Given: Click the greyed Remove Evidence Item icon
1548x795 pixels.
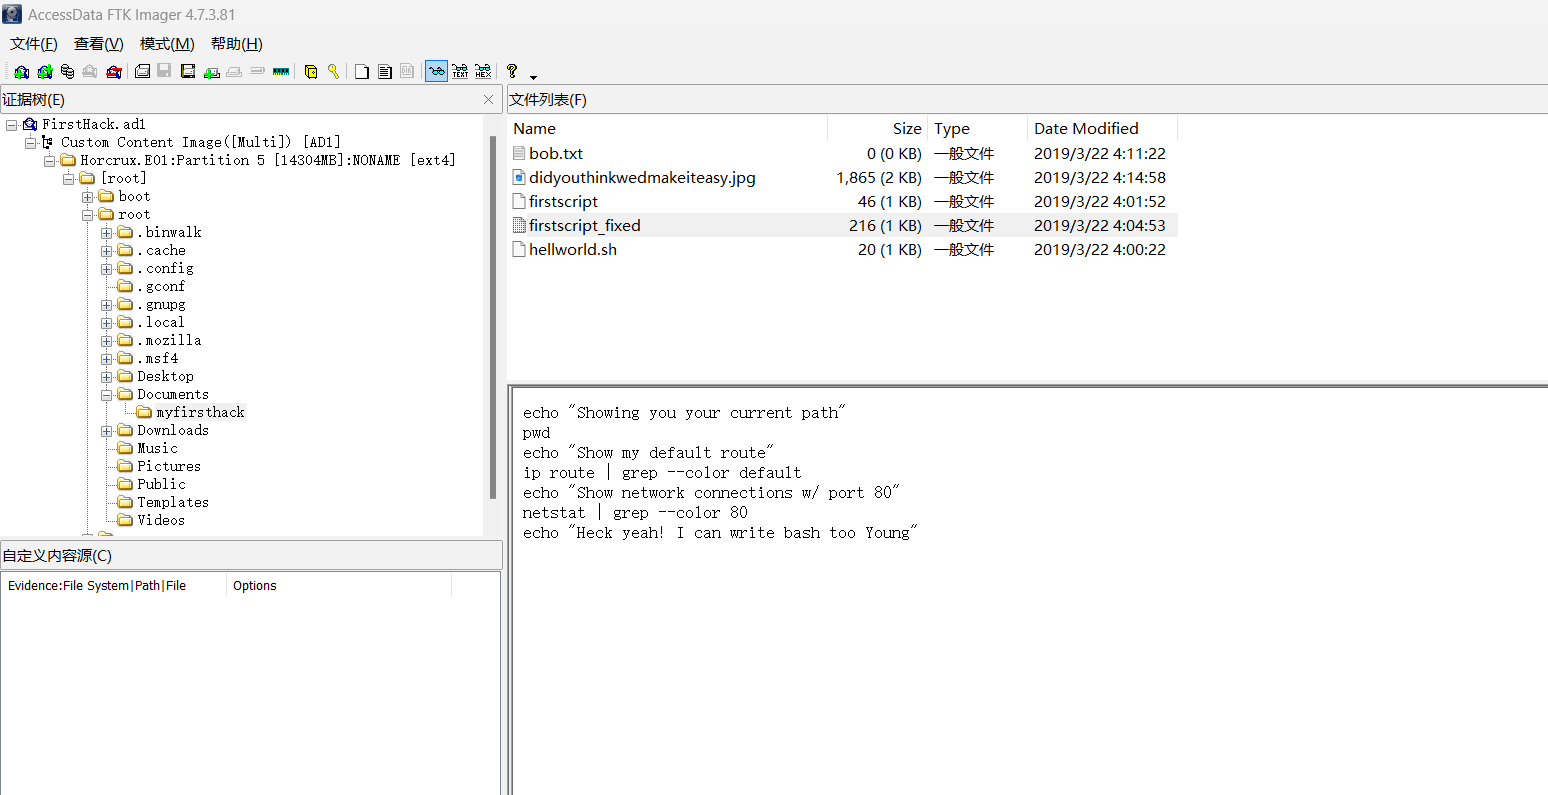Looking at the screenshot, I should [x=90, y=72].
